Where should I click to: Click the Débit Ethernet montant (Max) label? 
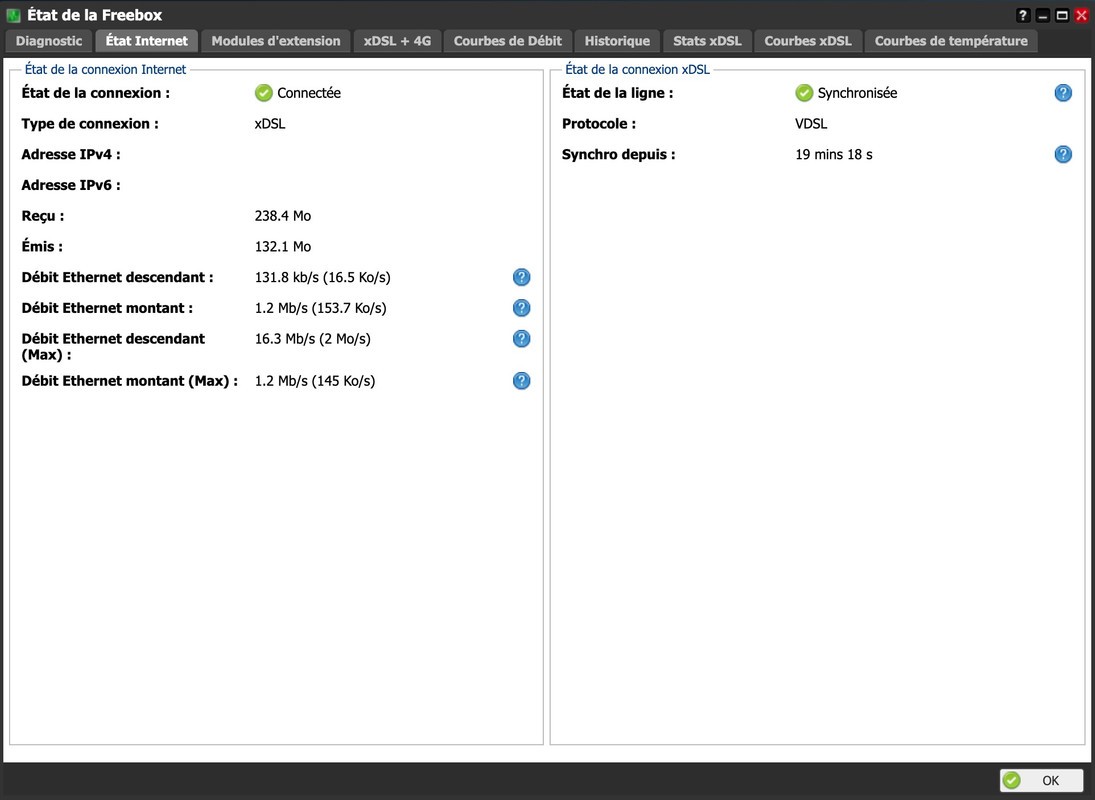click(129, 380)
